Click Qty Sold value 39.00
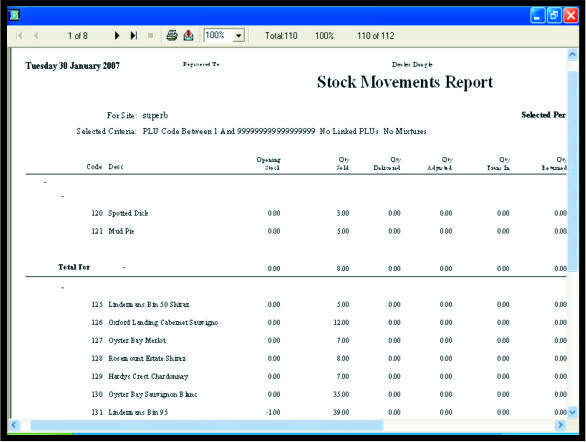This screenshot has height=442, width=586. click(x=341, y=412)
